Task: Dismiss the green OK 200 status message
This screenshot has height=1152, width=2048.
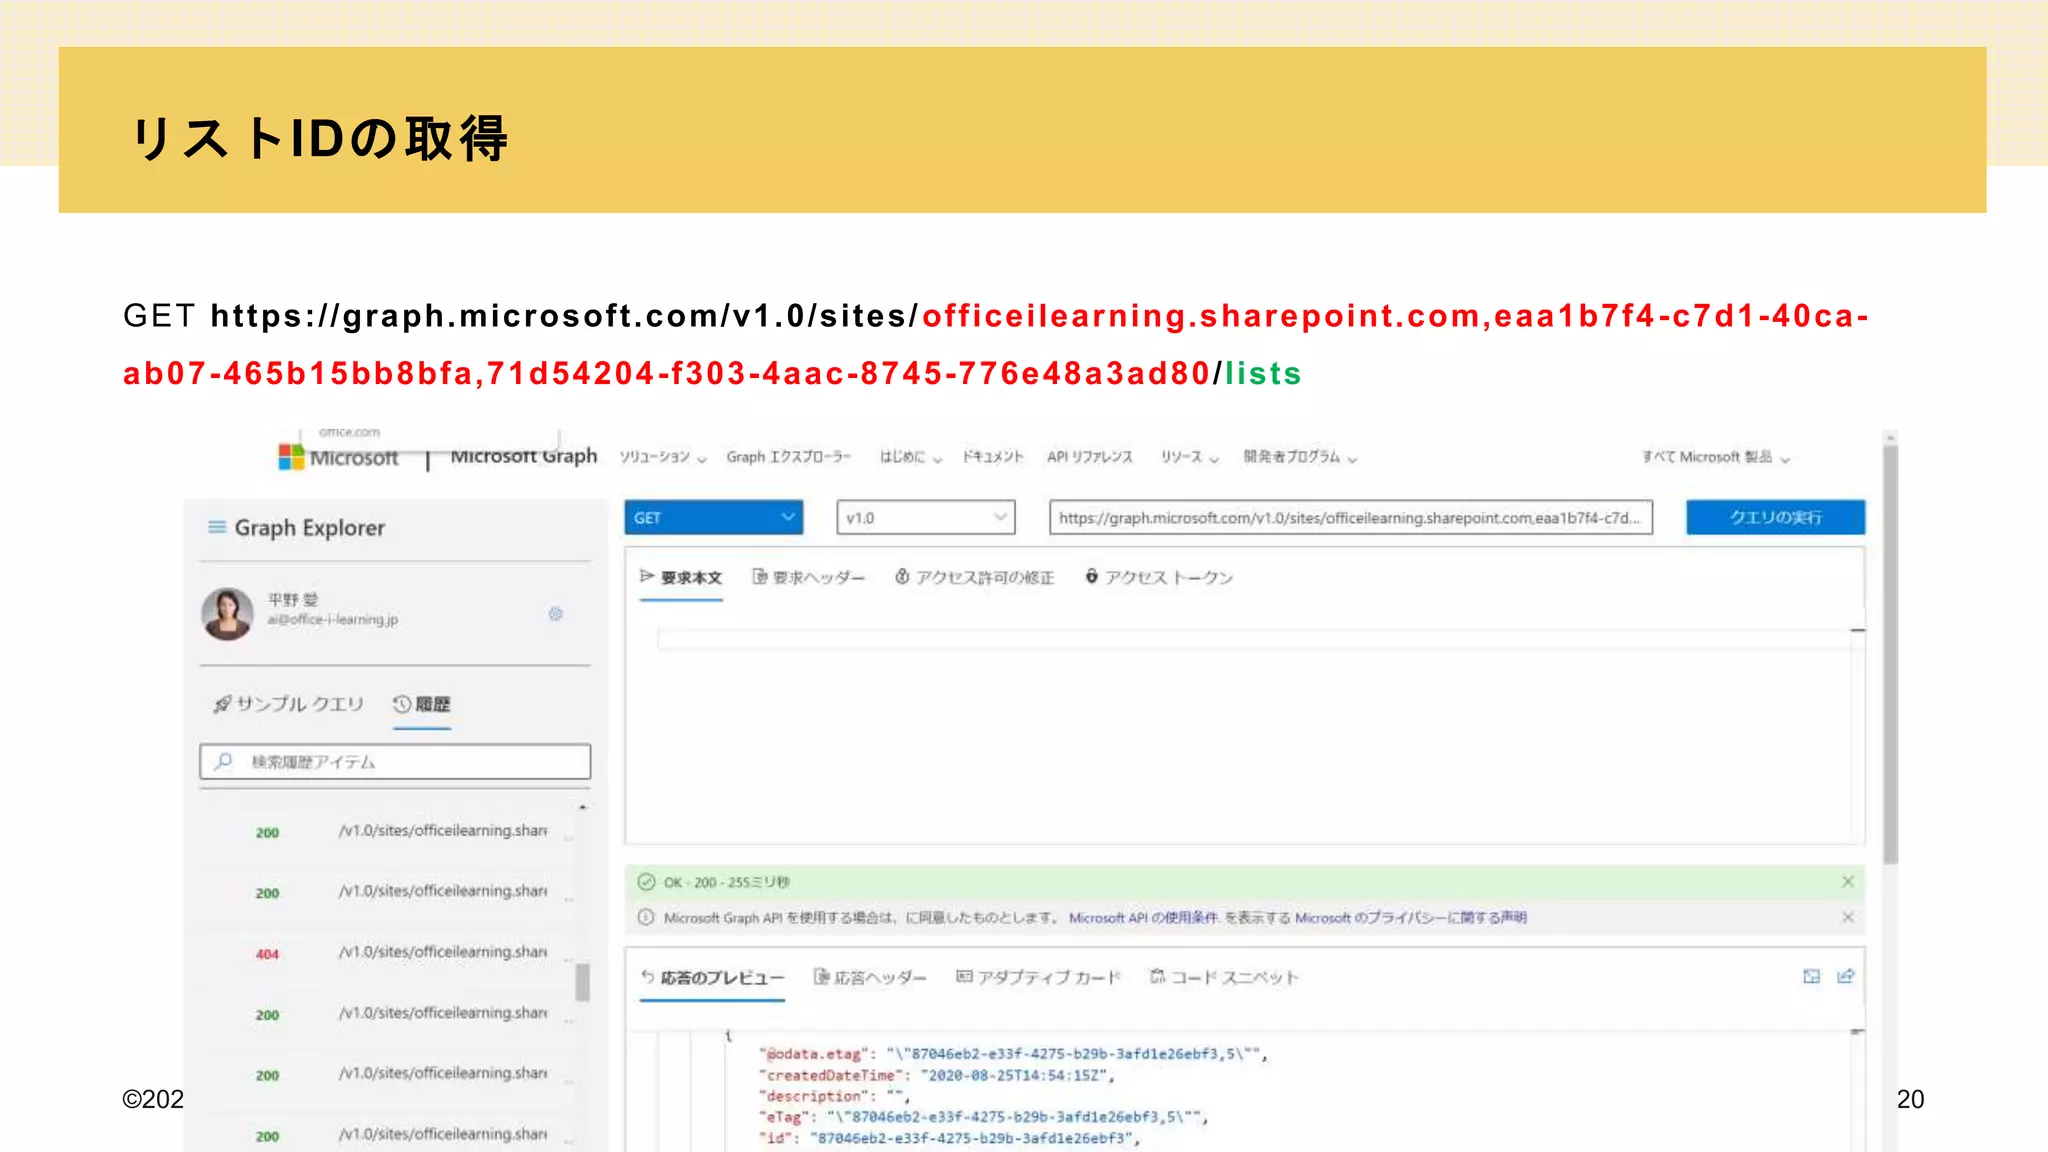Action: pos(1848,881)
